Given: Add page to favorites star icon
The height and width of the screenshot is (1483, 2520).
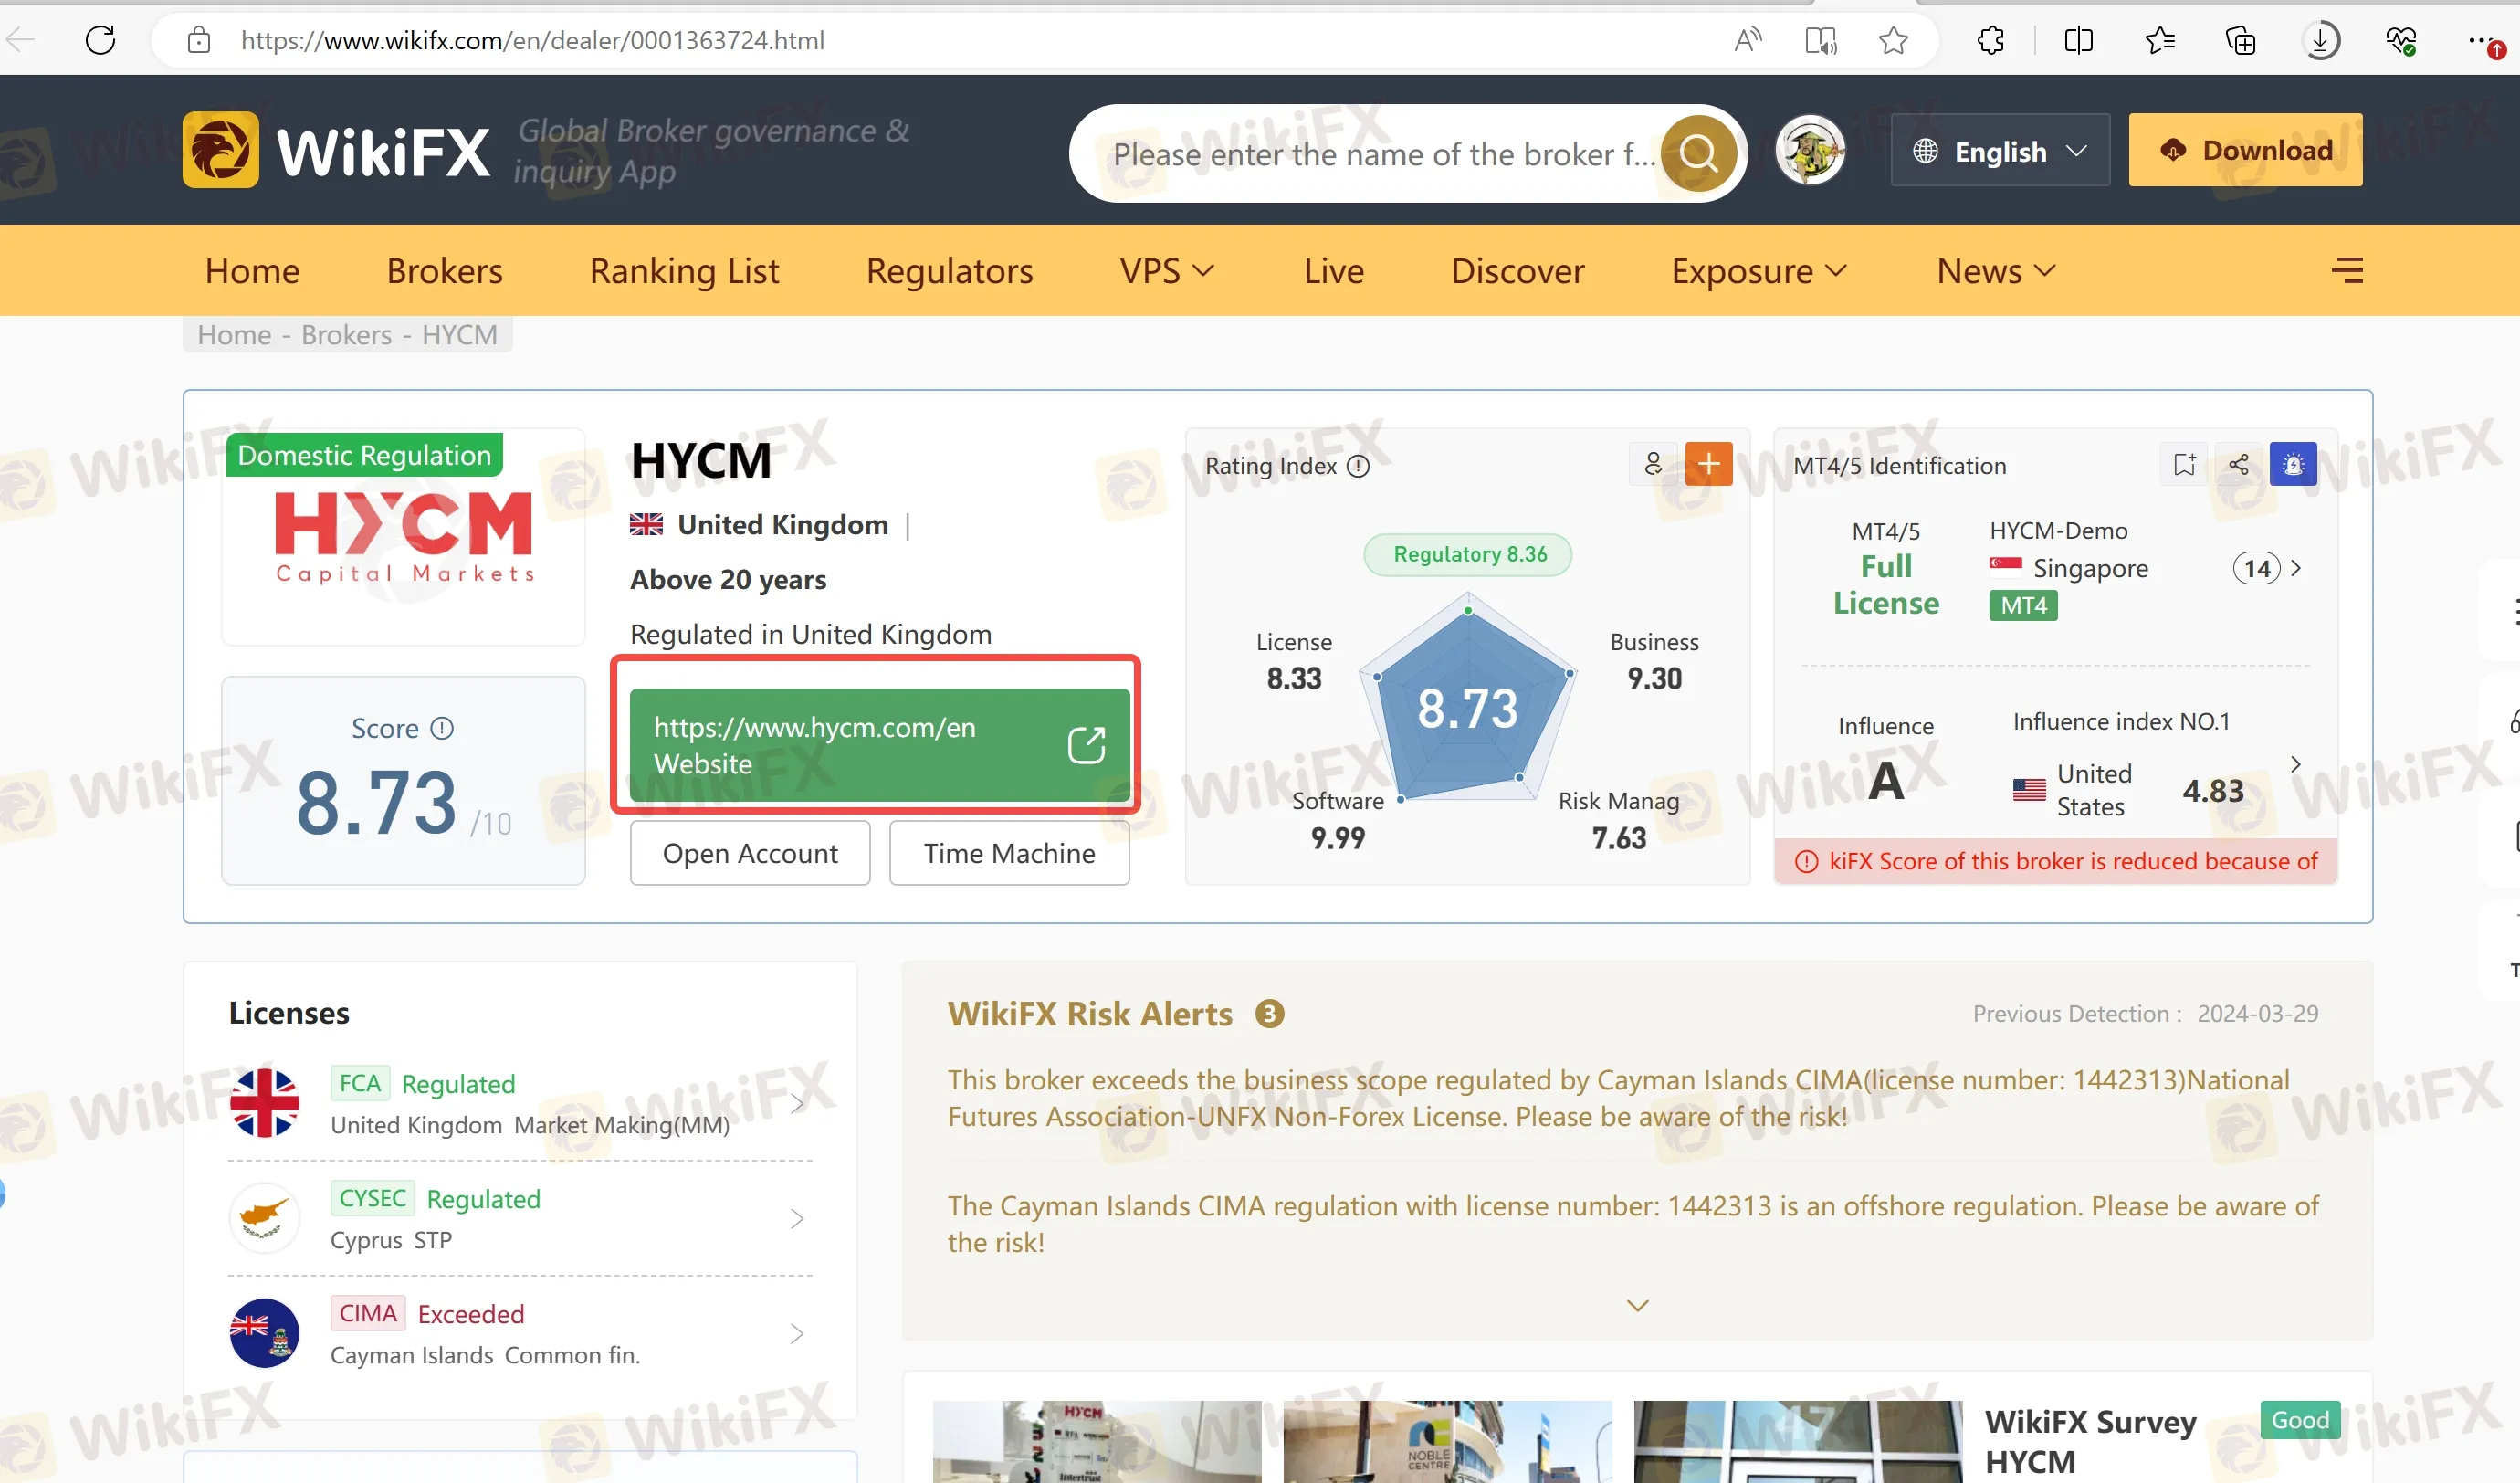Looking at the screenshot, I should (x=1892, y=40).
